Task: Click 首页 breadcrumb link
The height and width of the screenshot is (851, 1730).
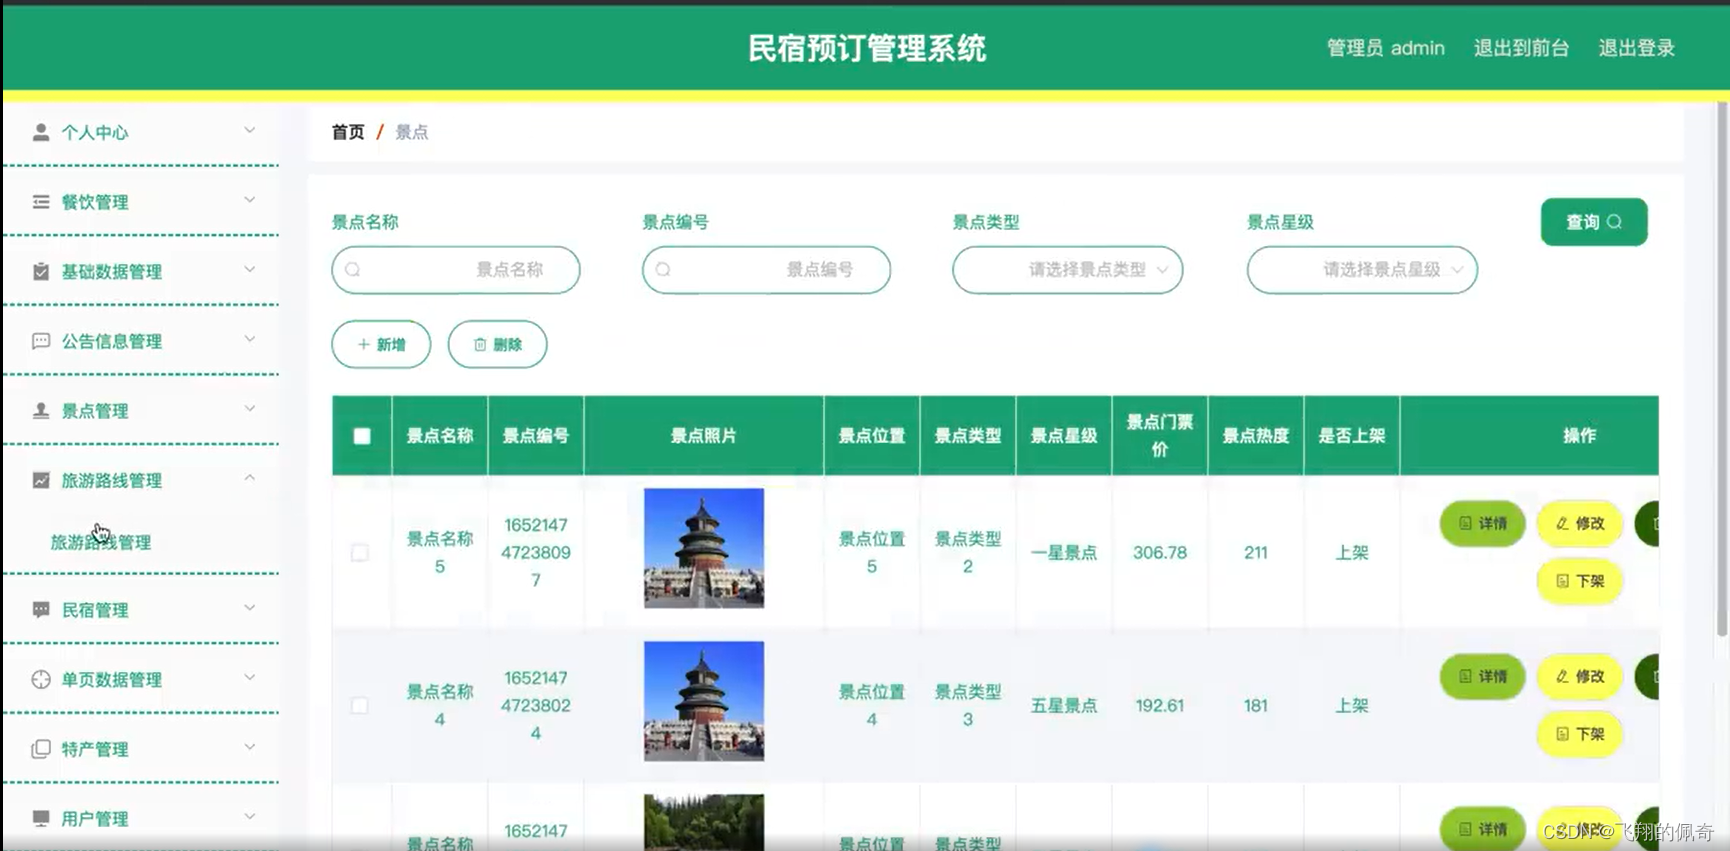Action: [x=348, y=132]
